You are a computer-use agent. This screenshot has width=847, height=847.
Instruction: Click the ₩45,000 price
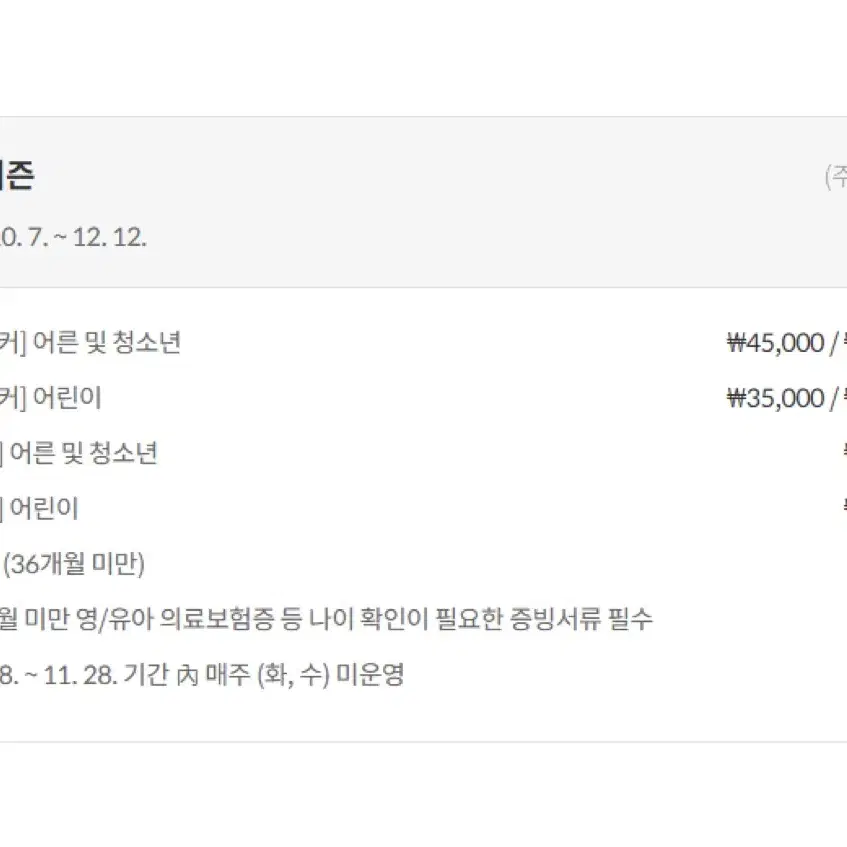click(x=775, y=343)
